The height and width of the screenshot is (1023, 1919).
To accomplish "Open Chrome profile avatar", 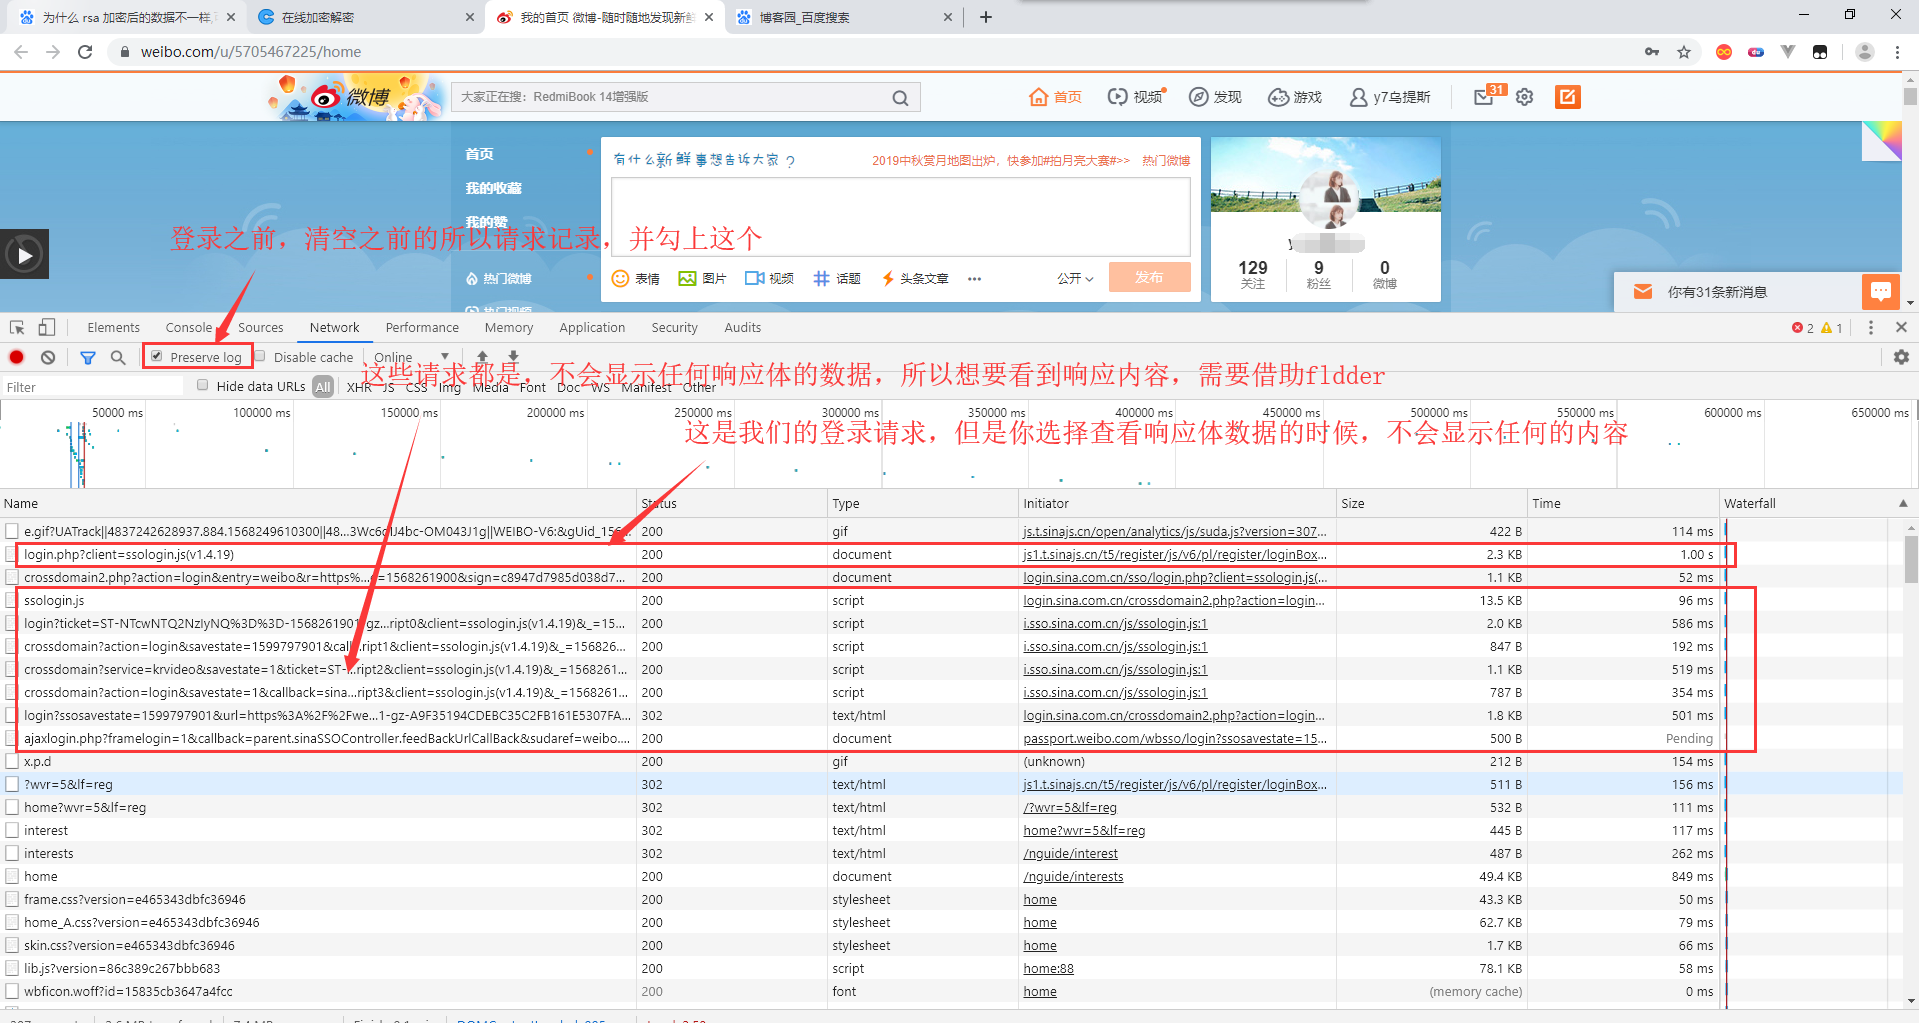I will pos(1864,52).
